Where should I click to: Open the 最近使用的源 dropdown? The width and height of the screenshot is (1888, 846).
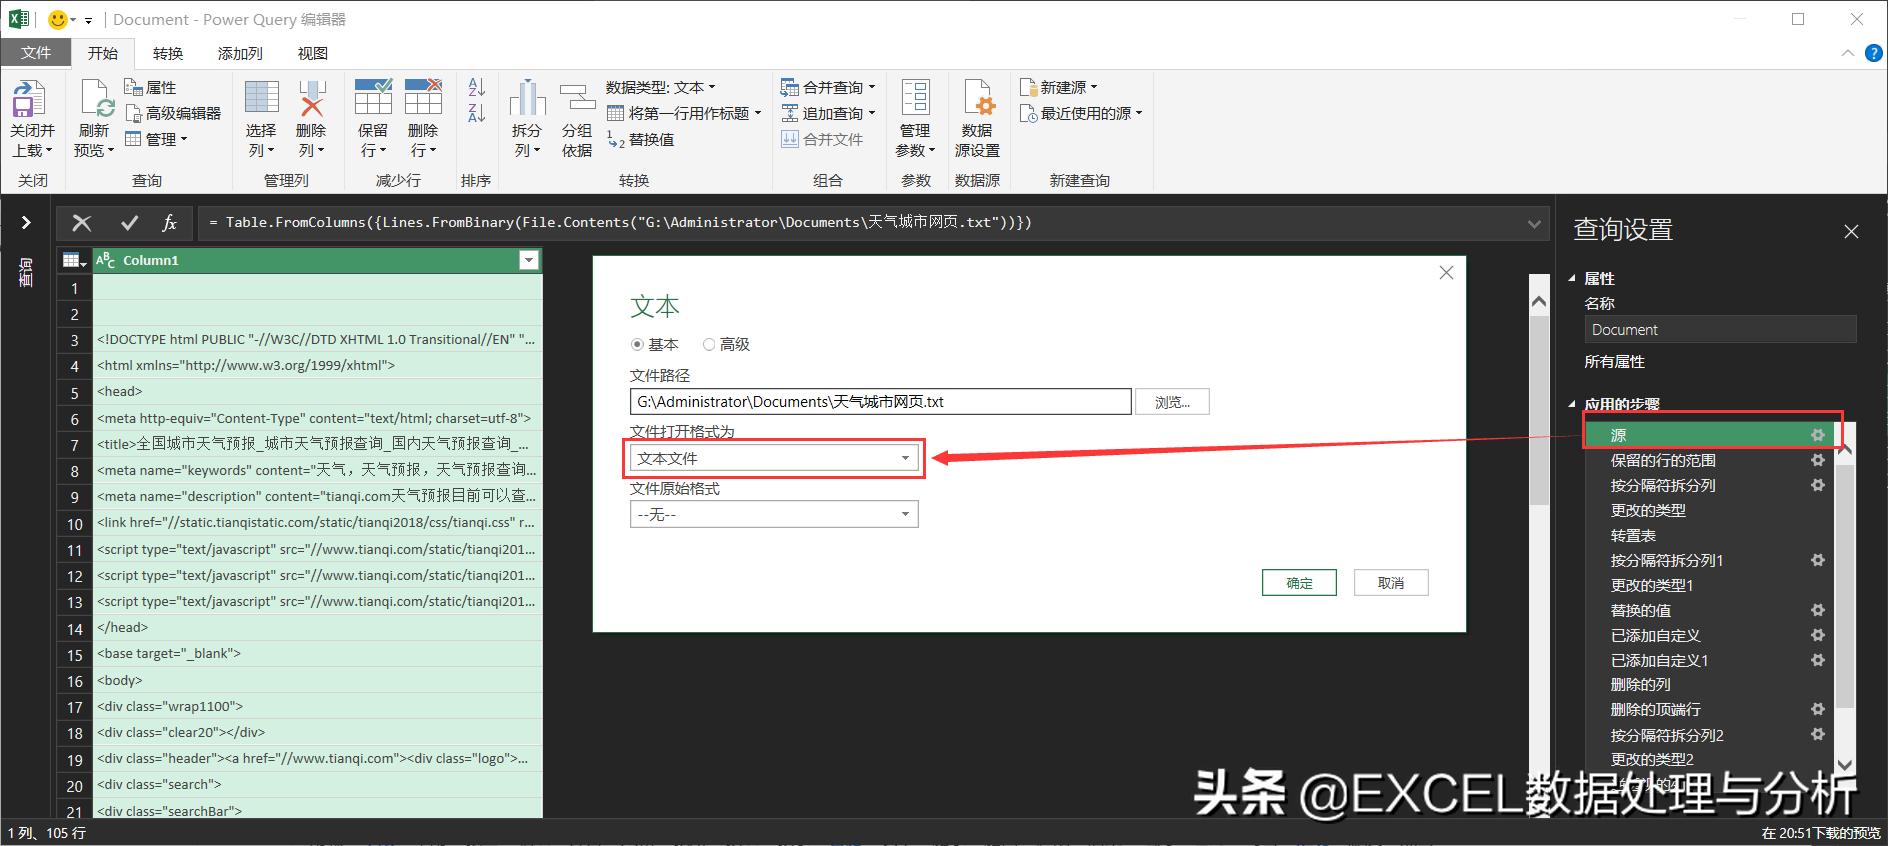tap(1081, 113)
